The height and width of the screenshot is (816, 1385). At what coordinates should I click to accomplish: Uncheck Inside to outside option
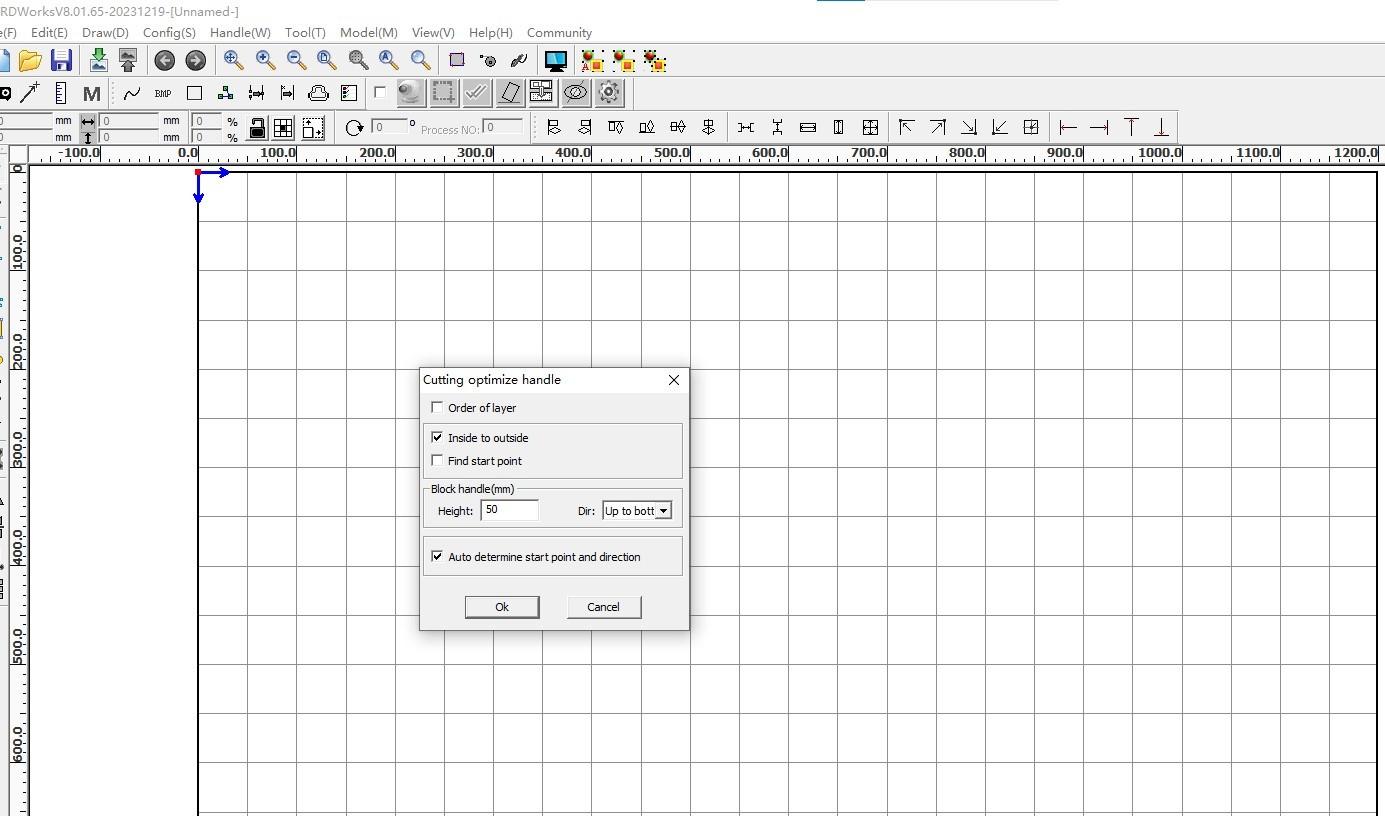tap(437, 437)
